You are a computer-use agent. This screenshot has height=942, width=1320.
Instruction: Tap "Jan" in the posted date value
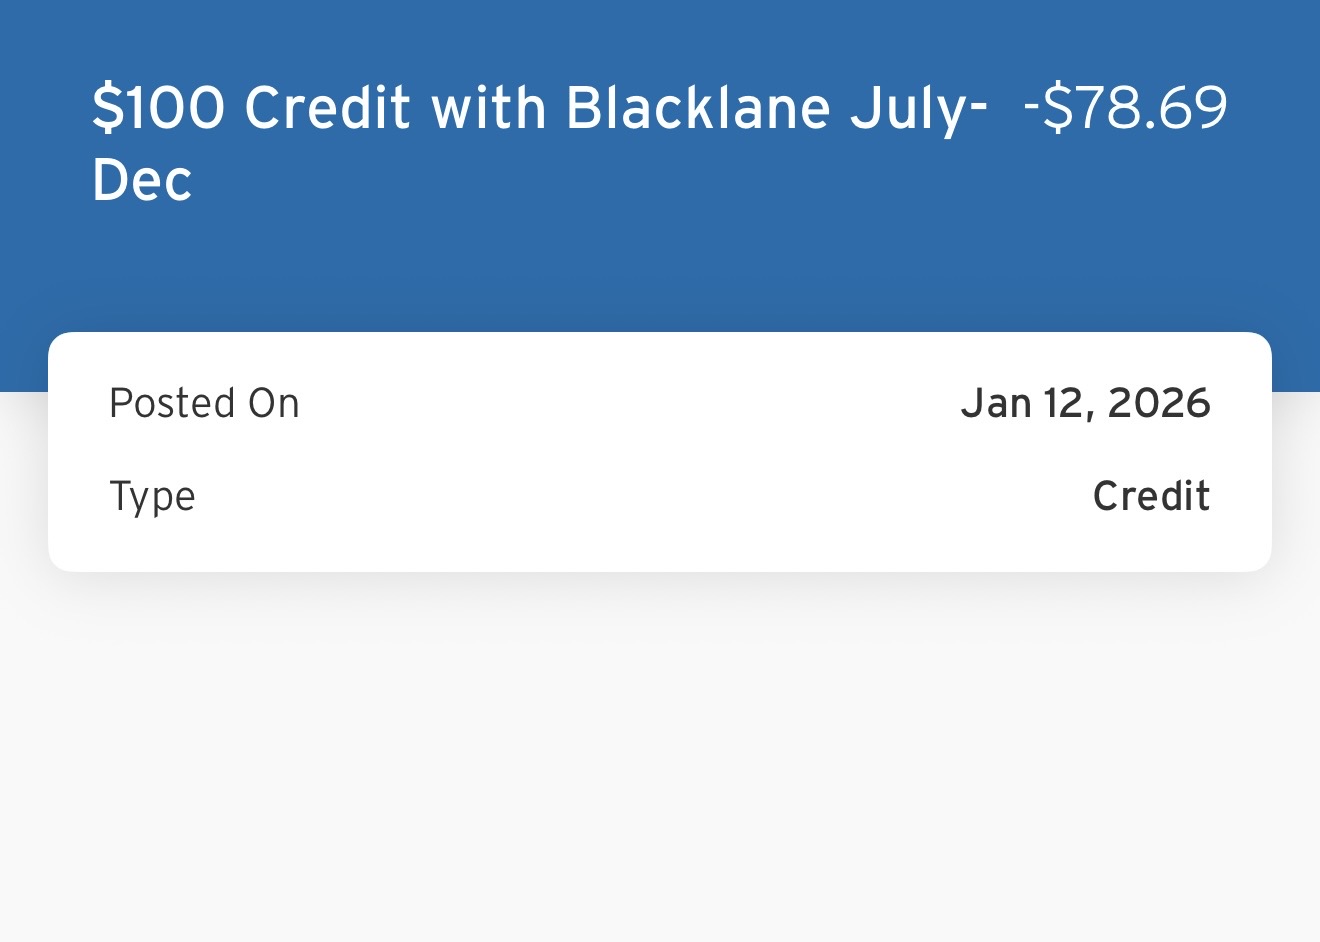pos(996,403)
